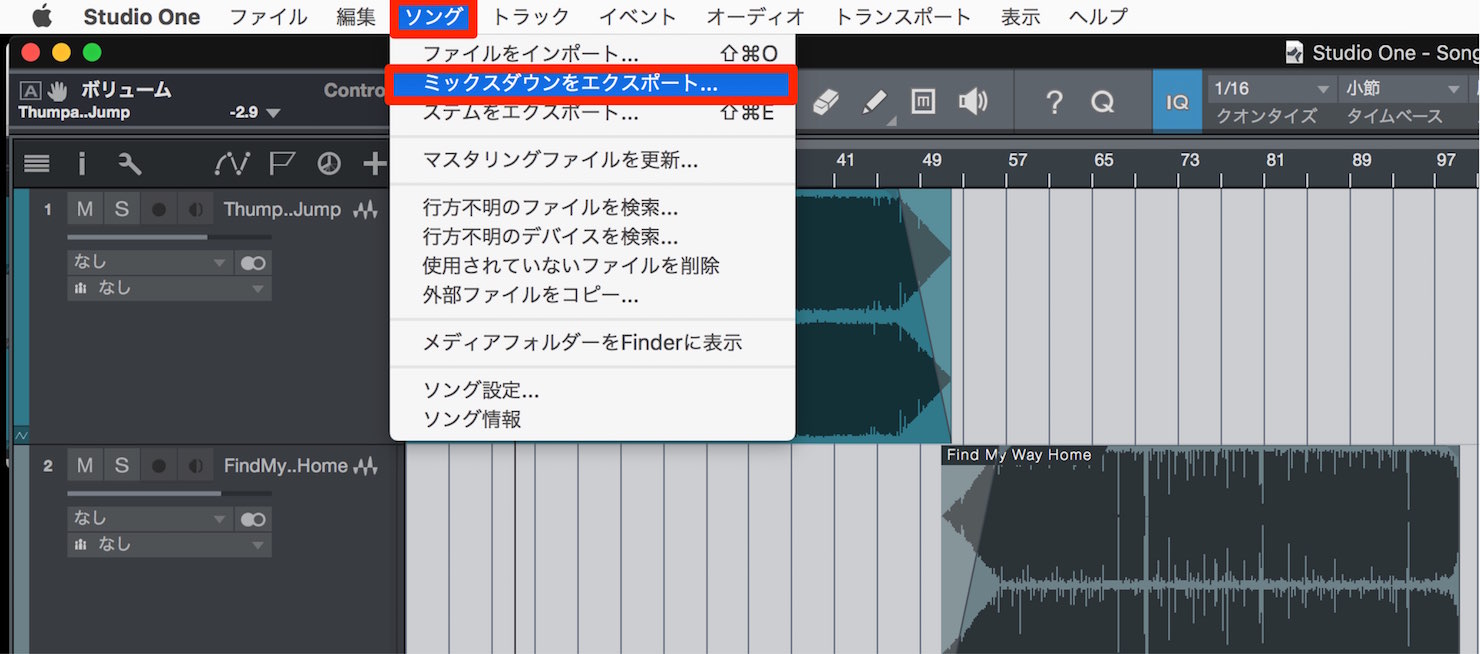Screen dimensions: 1480x654
Task: Add tracks with the plus icon
Action: [x=373, y=164]
